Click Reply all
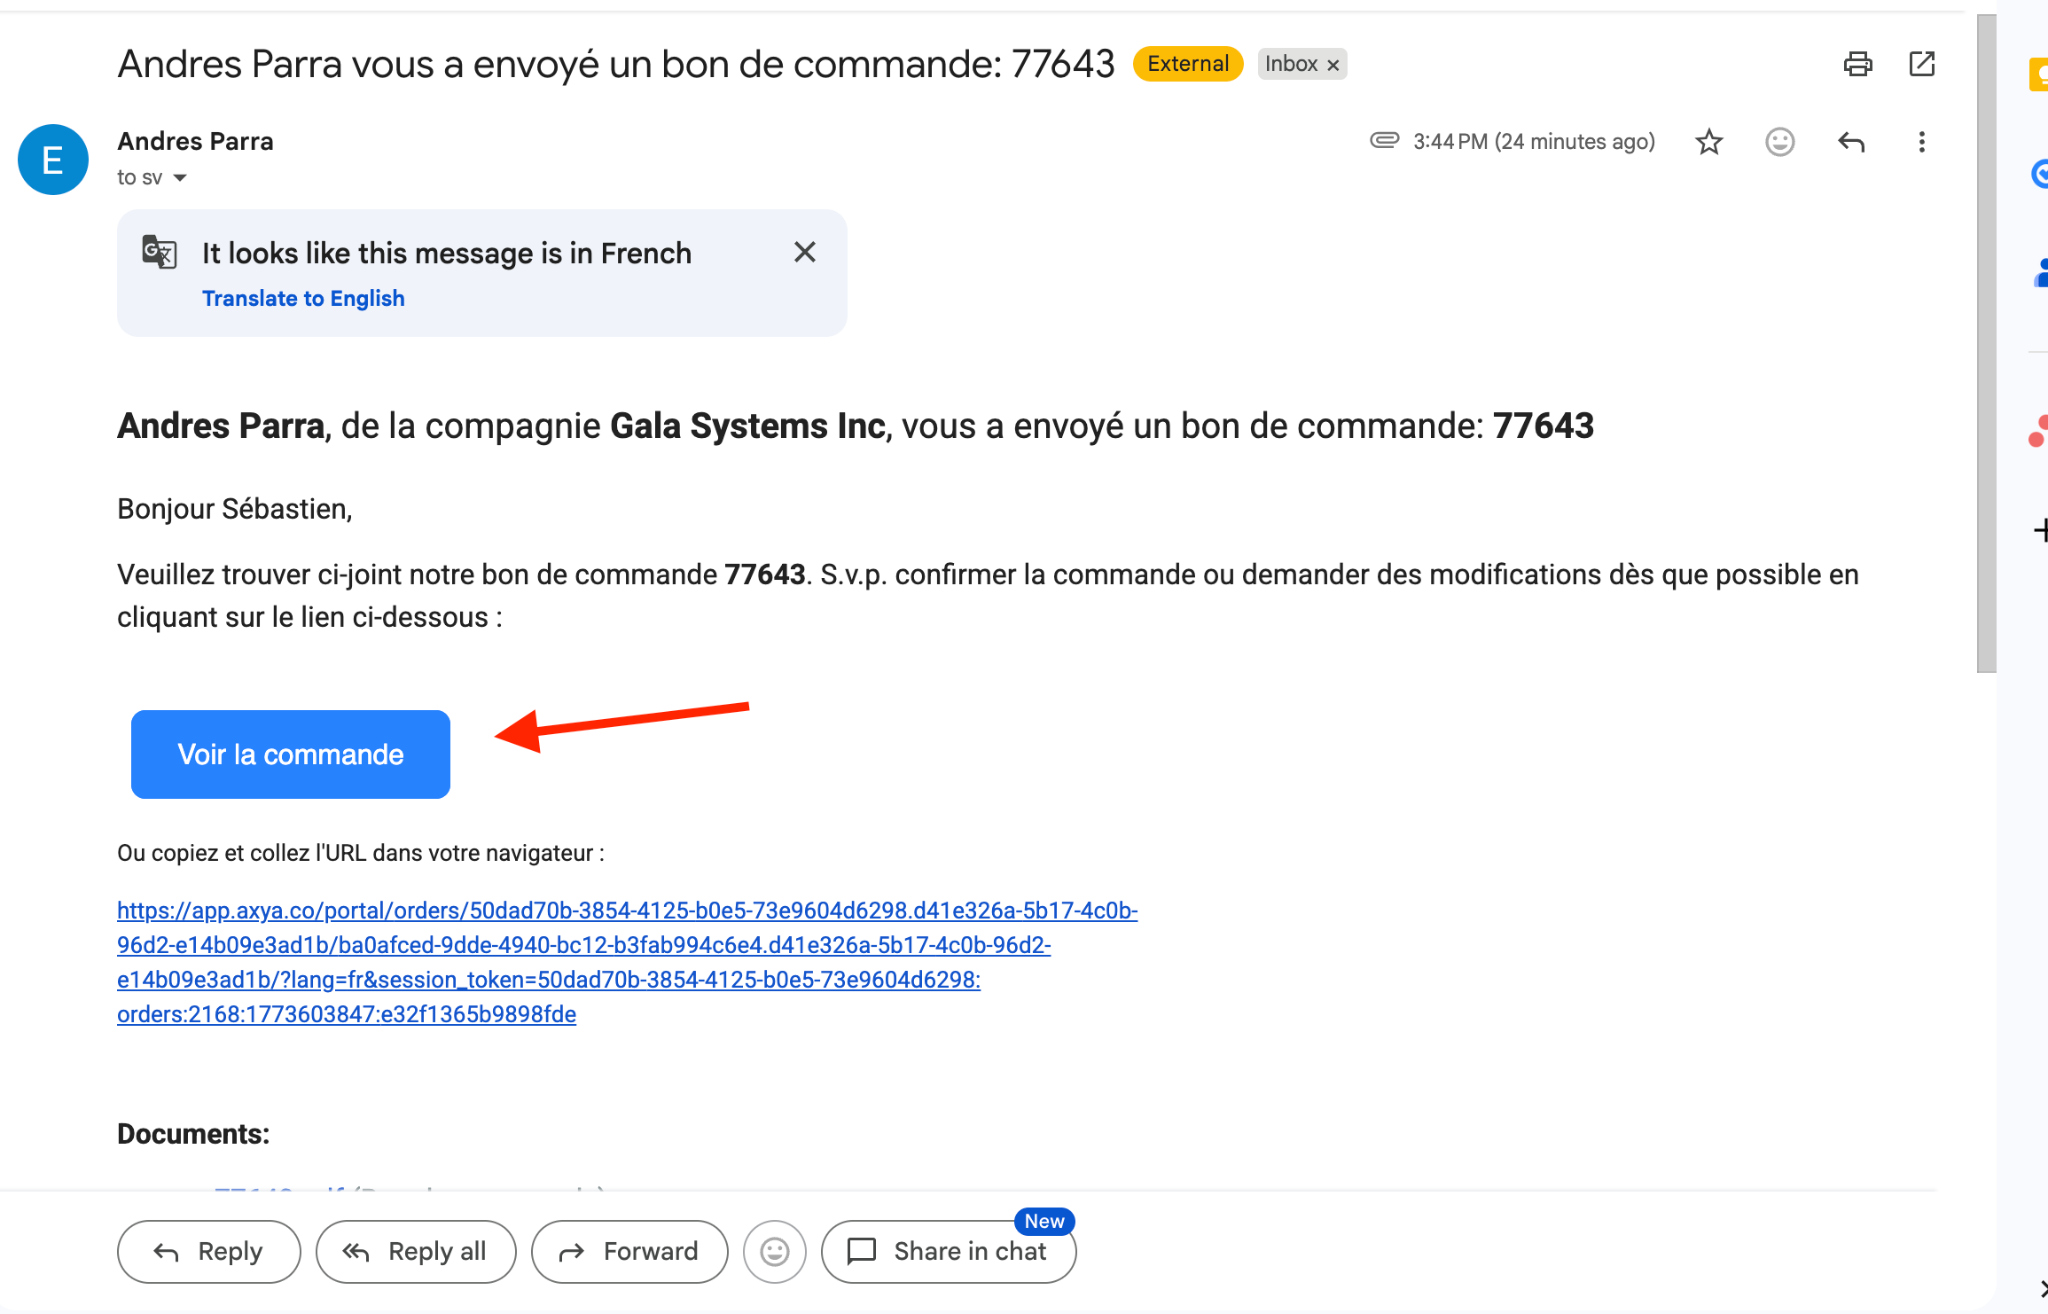The height and width of the screenshot is (1314, 2048). 415,1251
